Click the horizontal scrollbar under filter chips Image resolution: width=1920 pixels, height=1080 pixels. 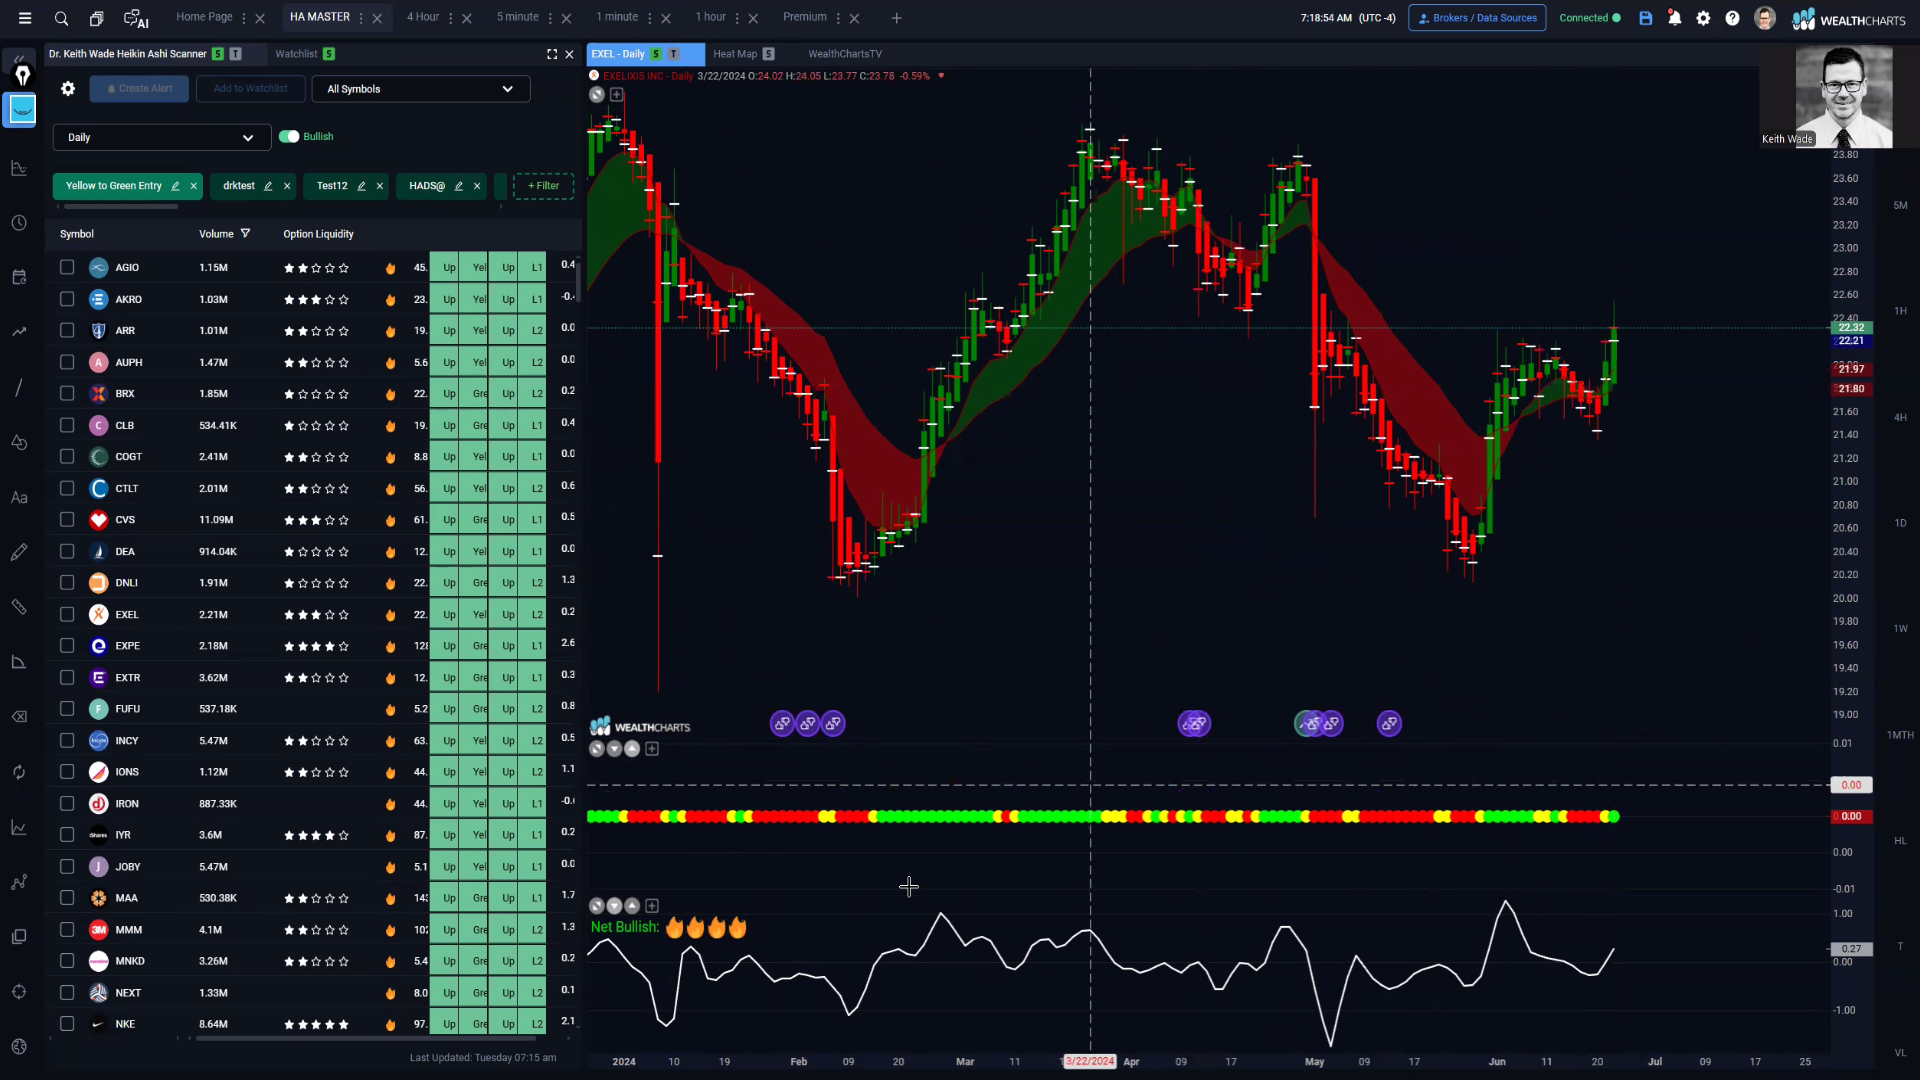pyautogui.click(x=120, y=207)
